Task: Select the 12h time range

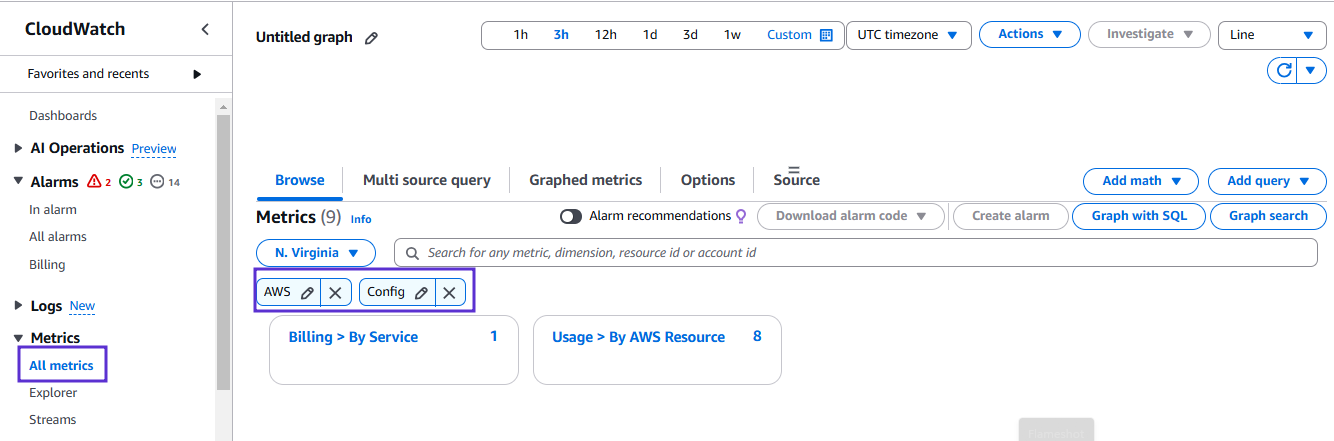Action: coord(605,35)
